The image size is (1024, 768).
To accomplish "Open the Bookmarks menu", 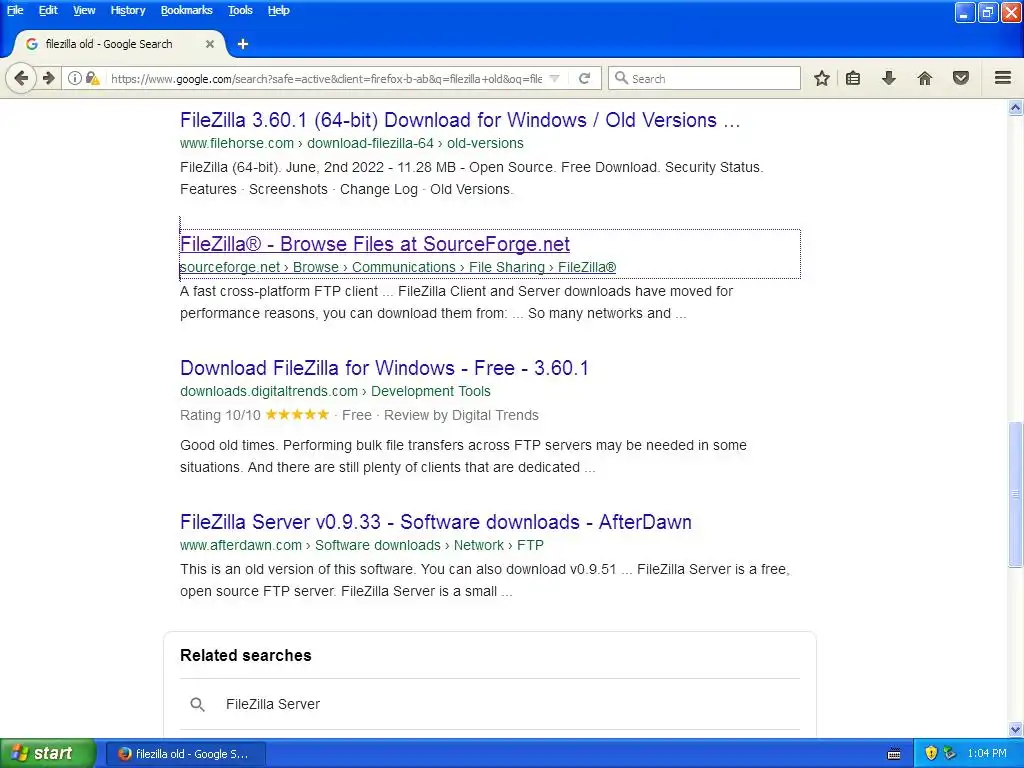I will point(186,10).
